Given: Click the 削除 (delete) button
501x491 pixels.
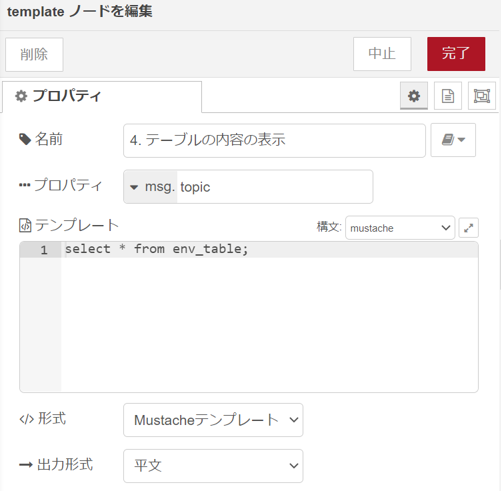Looking at the screenshot, I should tap(34, 54).
